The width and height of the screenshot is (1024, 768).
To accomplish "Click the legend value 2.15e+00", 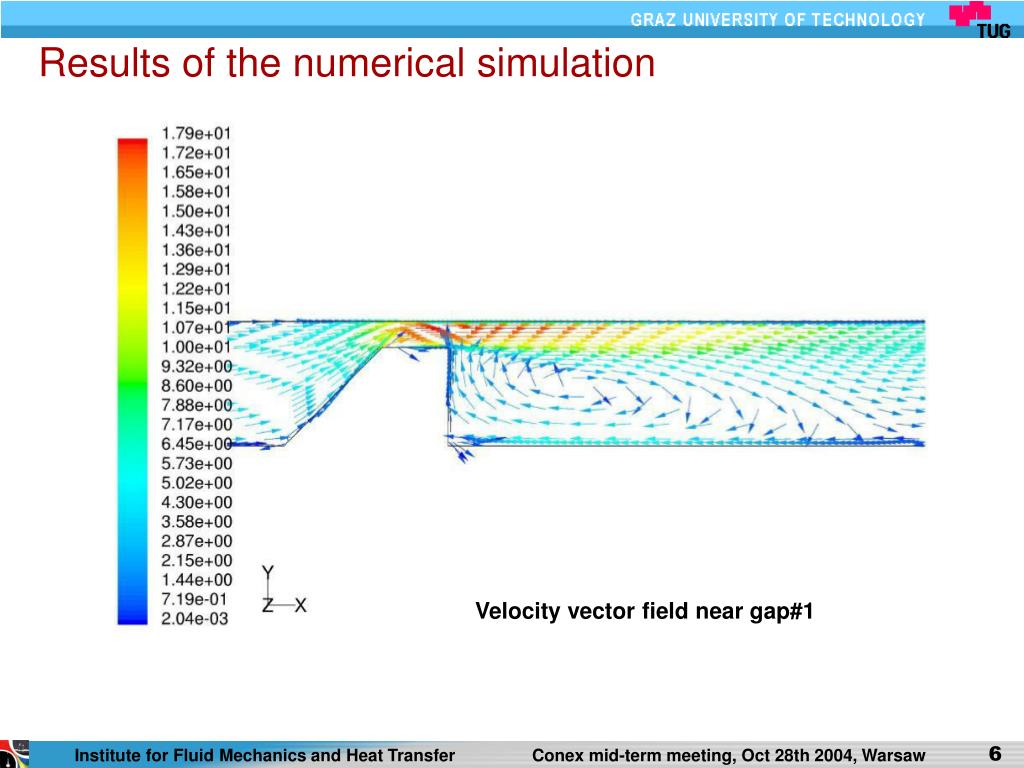I will (x=197, y=560).
